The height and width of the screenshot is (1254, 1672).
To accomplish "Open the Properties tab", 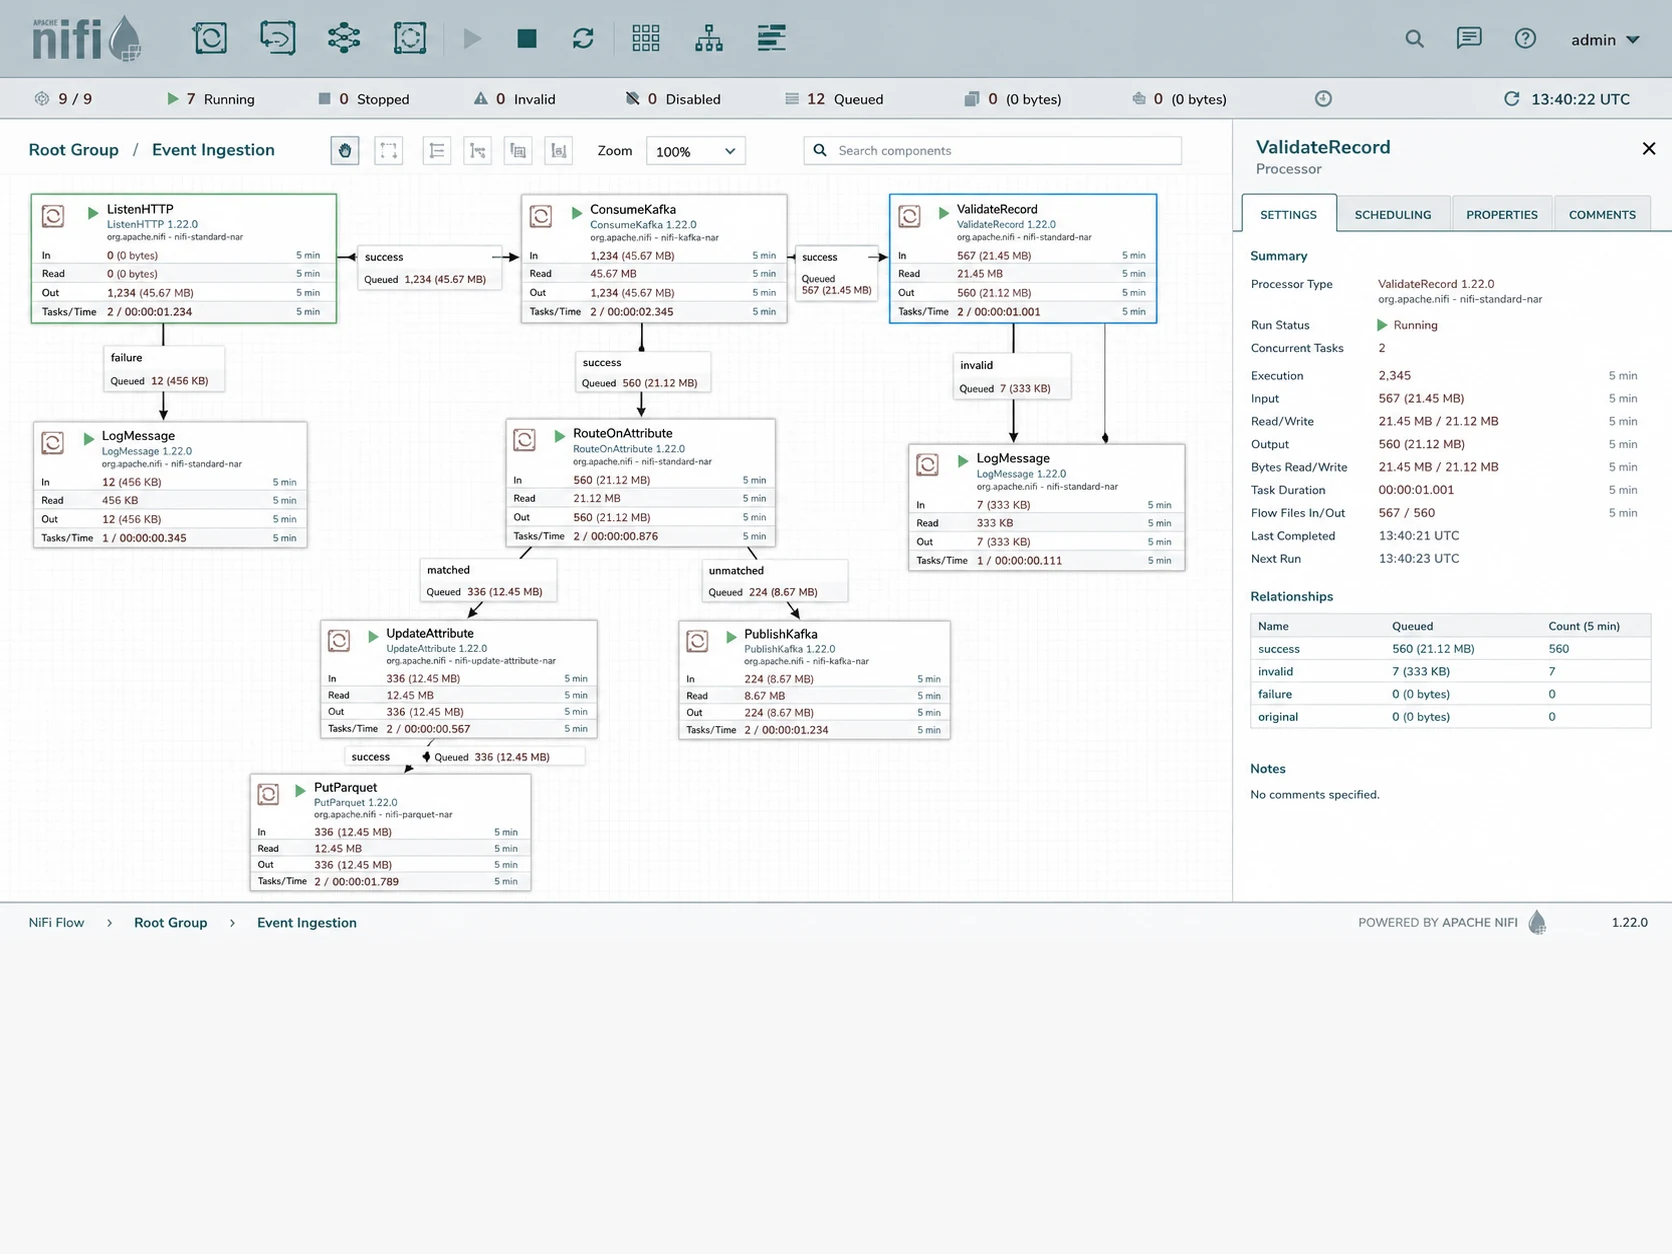I will click(1502, 214).
